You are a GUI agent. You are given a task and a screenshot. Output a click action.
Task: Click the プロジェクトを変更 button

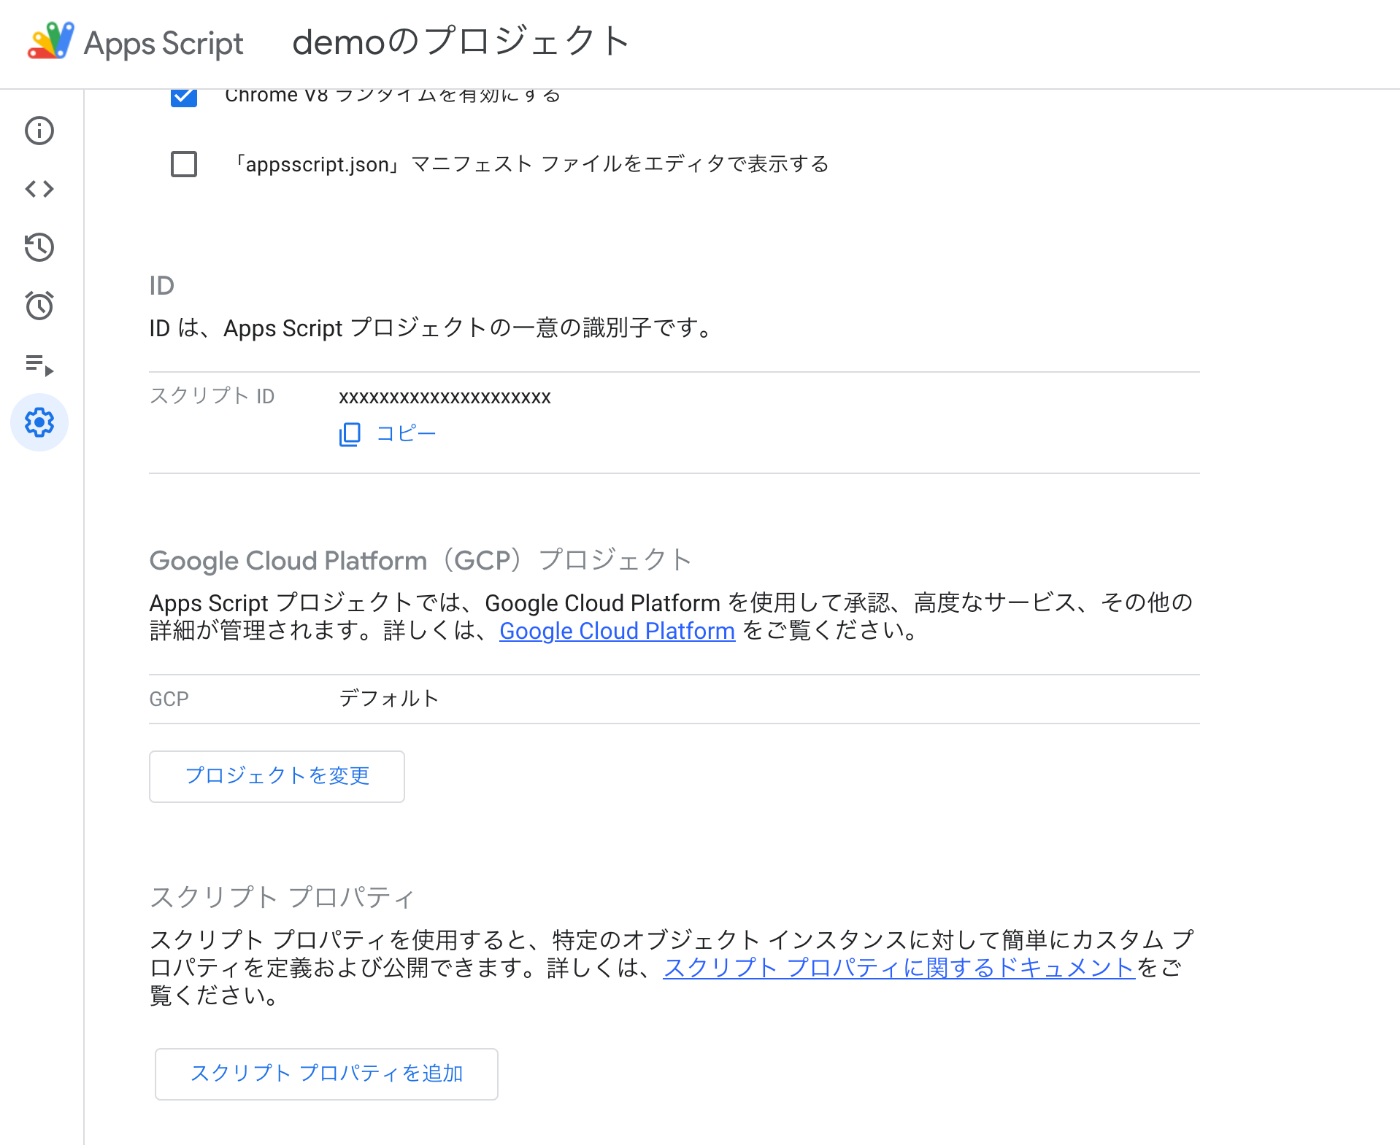[x=277, y=776]
